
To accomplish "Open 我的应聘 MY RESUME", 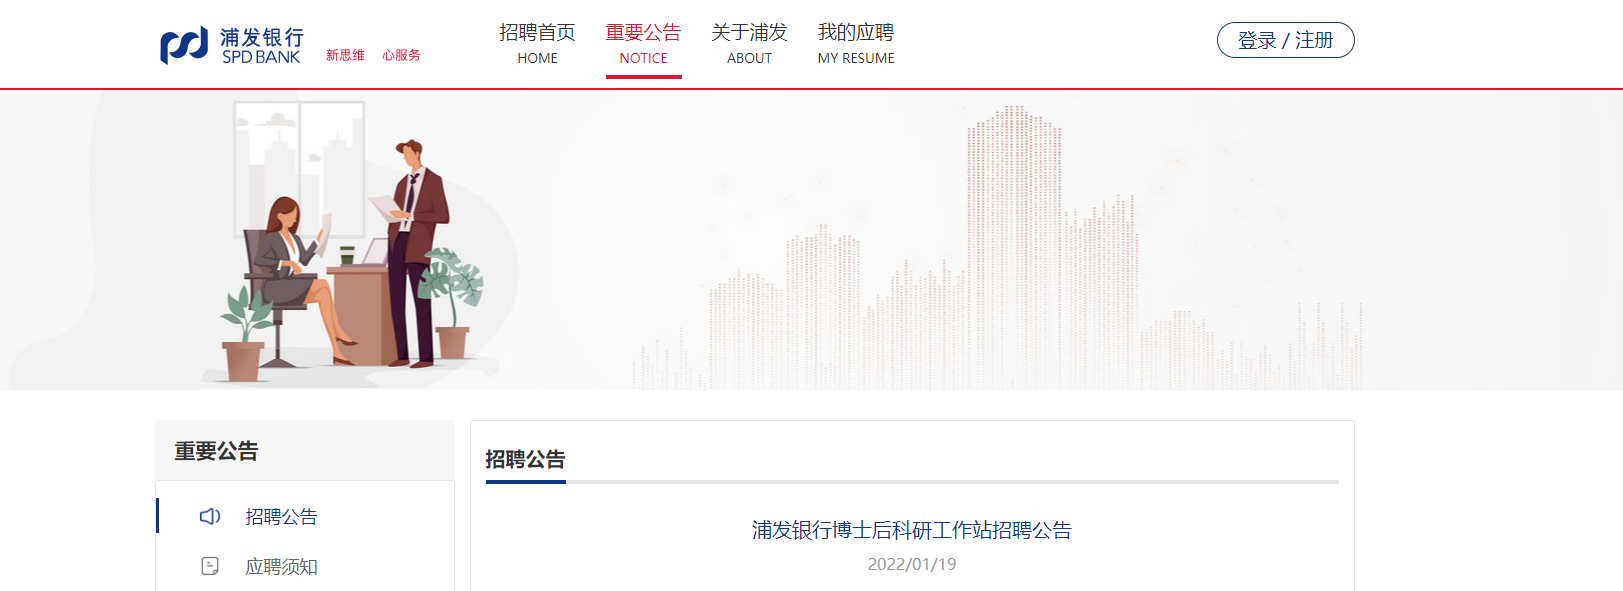I will 856,44.
